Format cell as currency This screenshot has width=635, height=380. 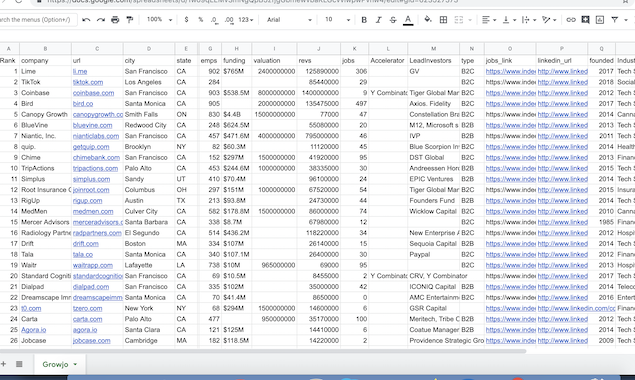(186, 19)
